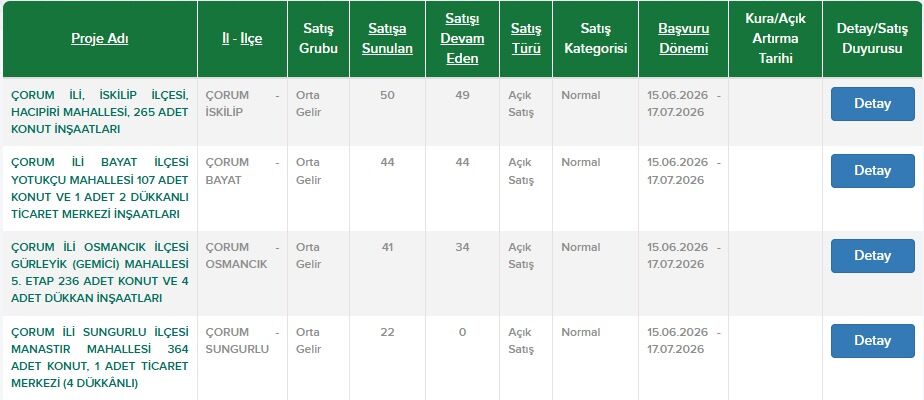Viewport: 924px width, 400px height.
Task: Click the Kura/Açık Artırma Tarihi header
Action: [x=776, y=38]
